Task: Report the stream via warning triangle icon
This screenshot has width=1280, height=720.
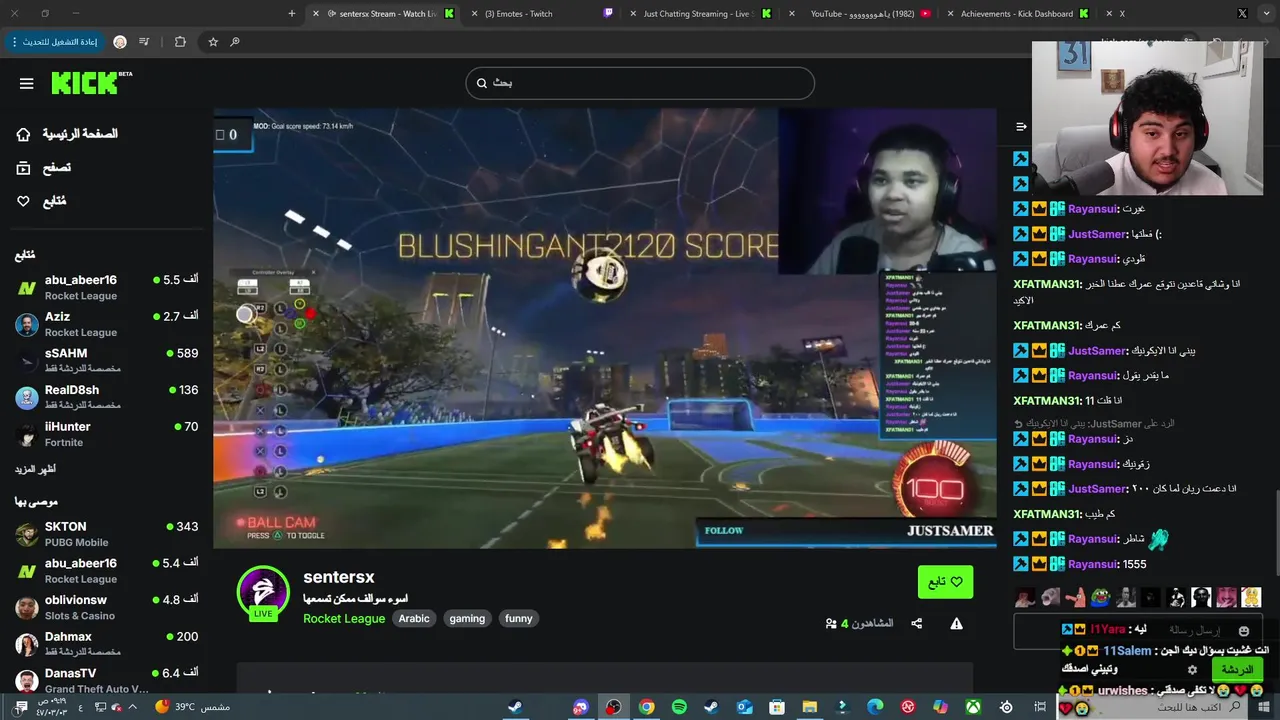Action: tap(956, 624)
